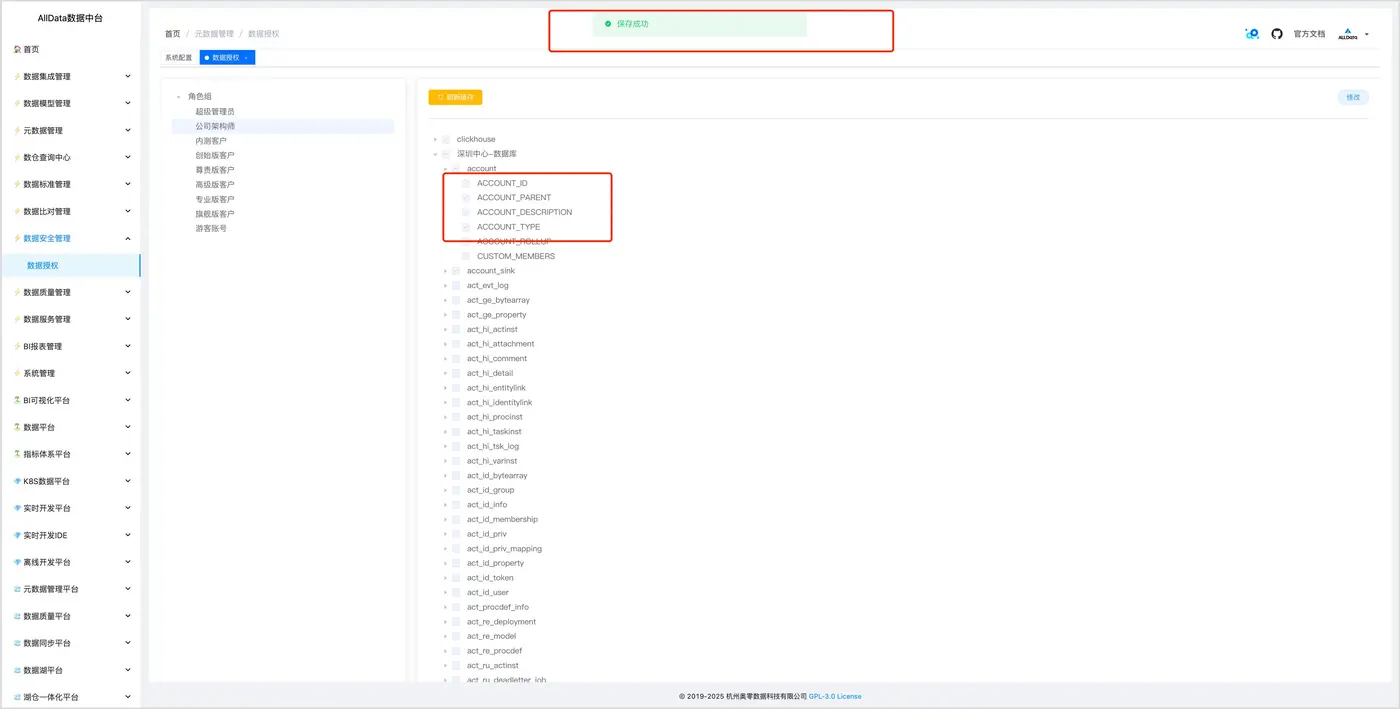1400x709 pixels.
Task: Click the lightning icon beside 数据服务管理
Action: (x=17, y=319)
